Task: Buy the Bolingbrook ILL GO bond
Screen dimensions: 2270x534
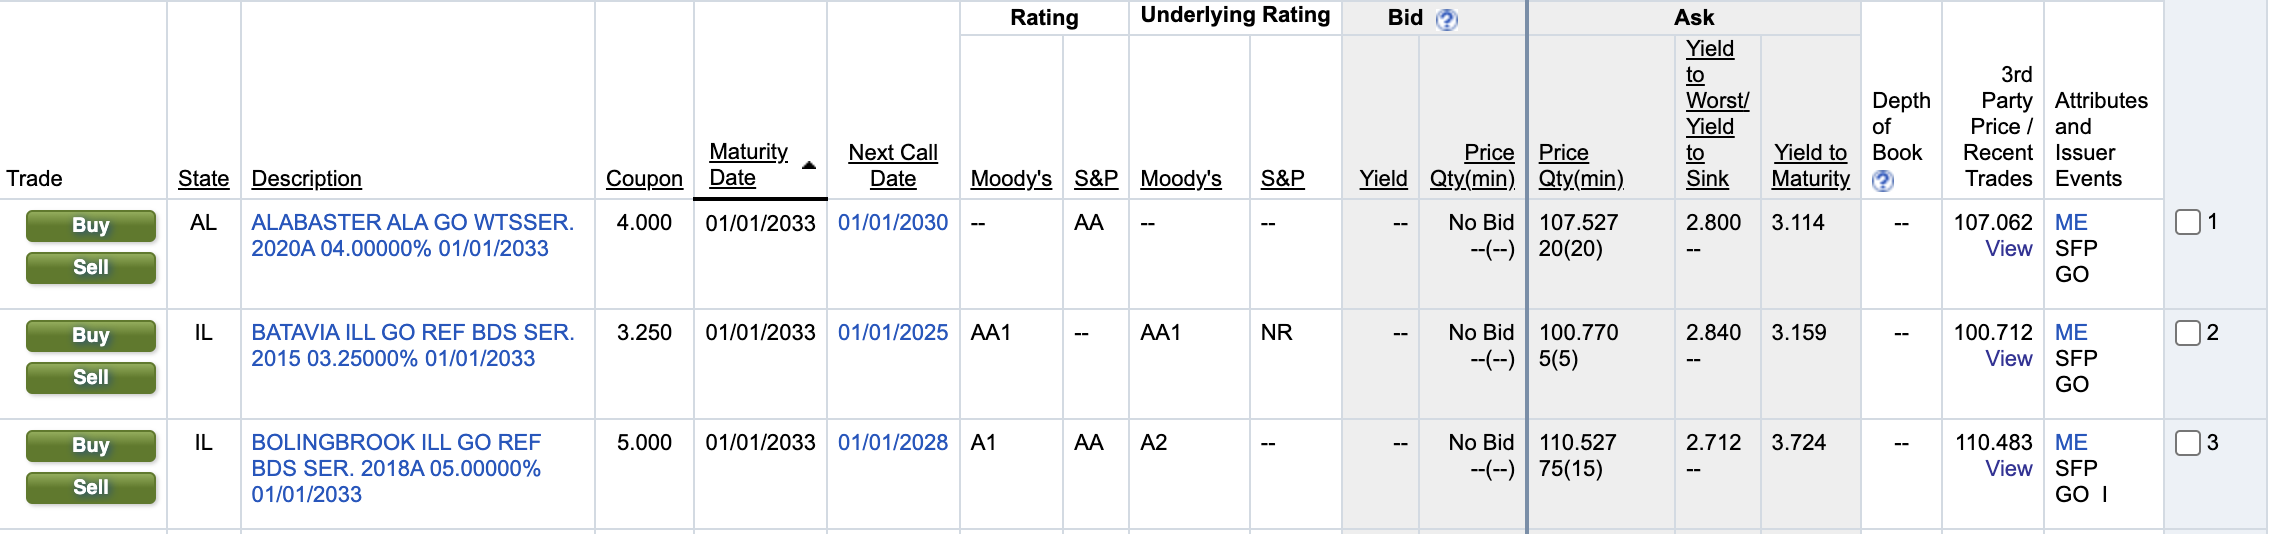Action: (x=91, y=446)
